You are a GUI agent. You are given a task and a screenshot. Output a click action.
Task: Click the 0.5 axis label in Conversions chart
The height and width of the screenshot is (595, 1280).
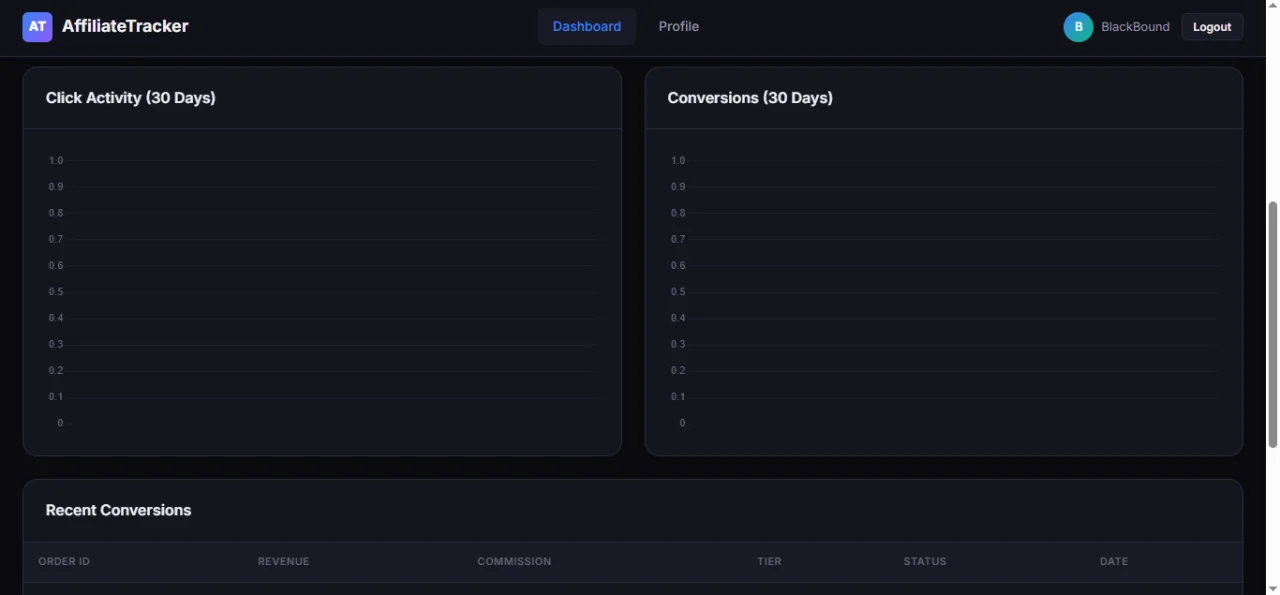pos(678,292)
